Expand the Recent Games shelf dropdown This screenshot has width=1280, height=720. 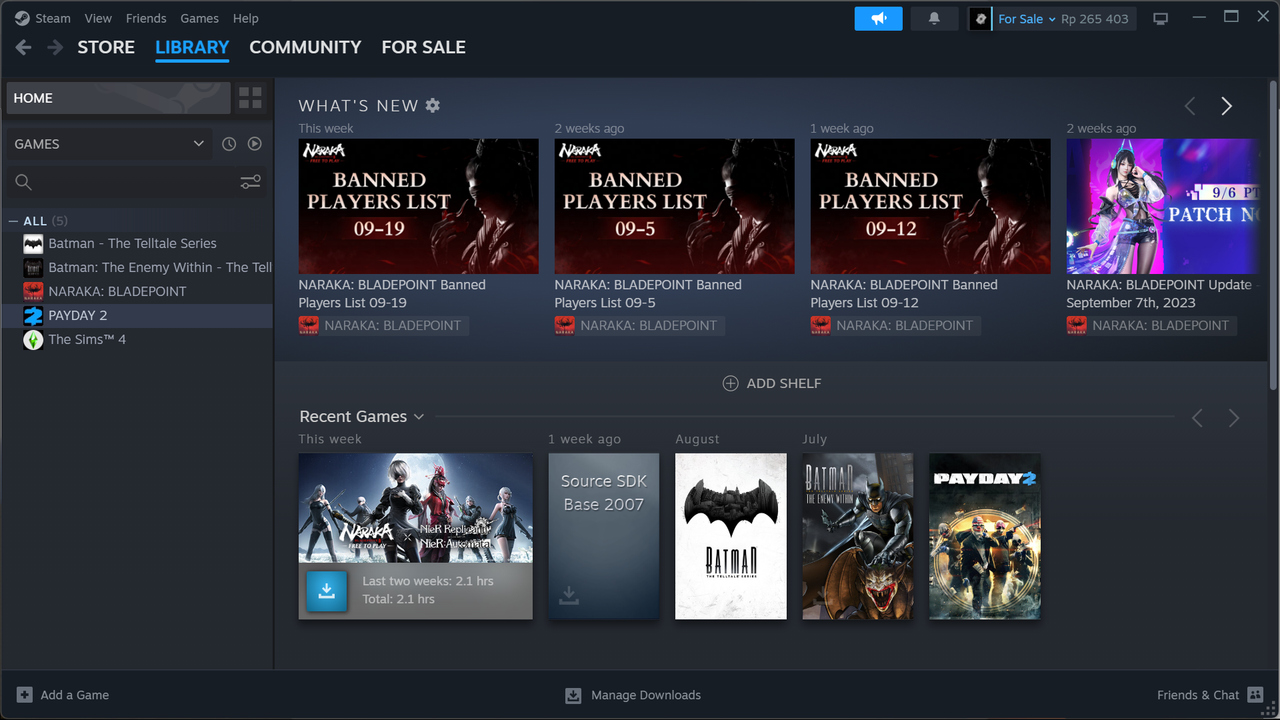pyautogui.click(x=419, y=417)
